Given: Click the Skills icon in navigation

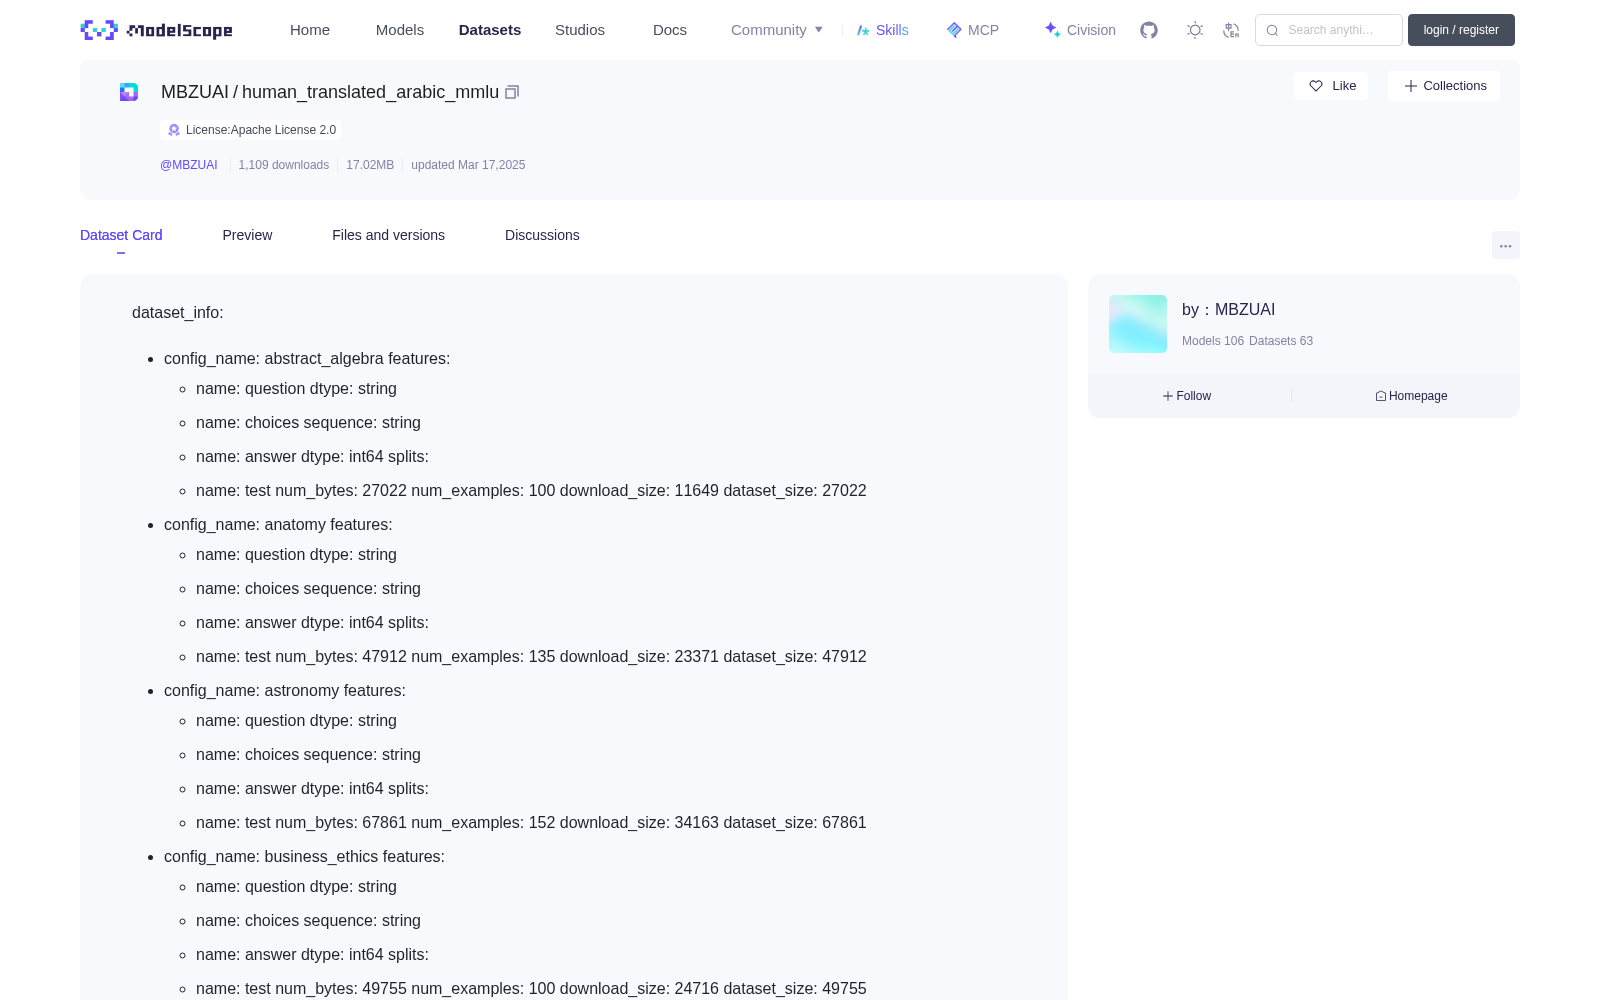Looking at the screenshot, I should tap(863, 30).
